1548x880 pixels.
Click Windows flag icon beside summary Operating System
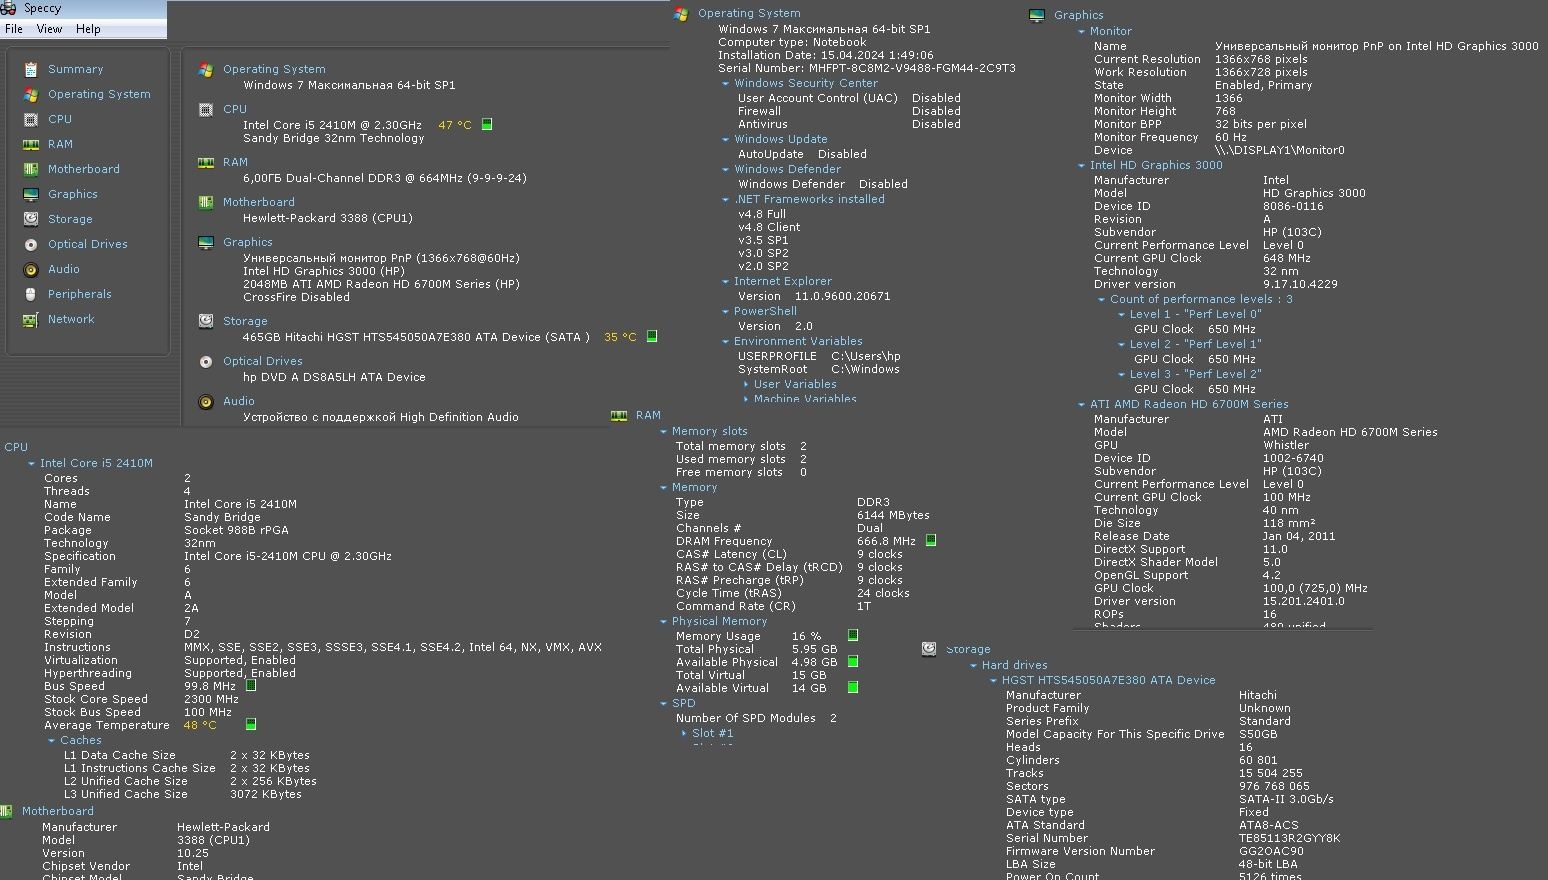coord(206,70)
